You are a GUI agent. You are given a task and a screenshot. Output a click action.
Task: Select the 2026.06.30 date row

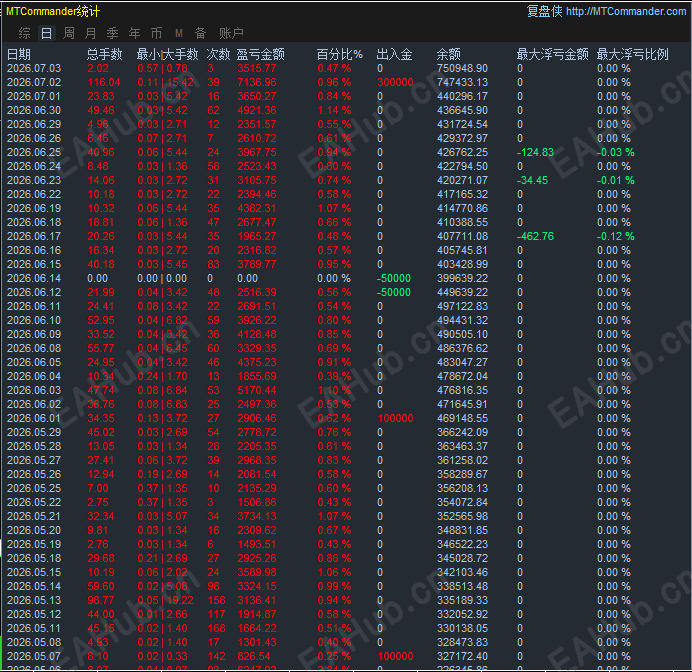pos(34,110)
